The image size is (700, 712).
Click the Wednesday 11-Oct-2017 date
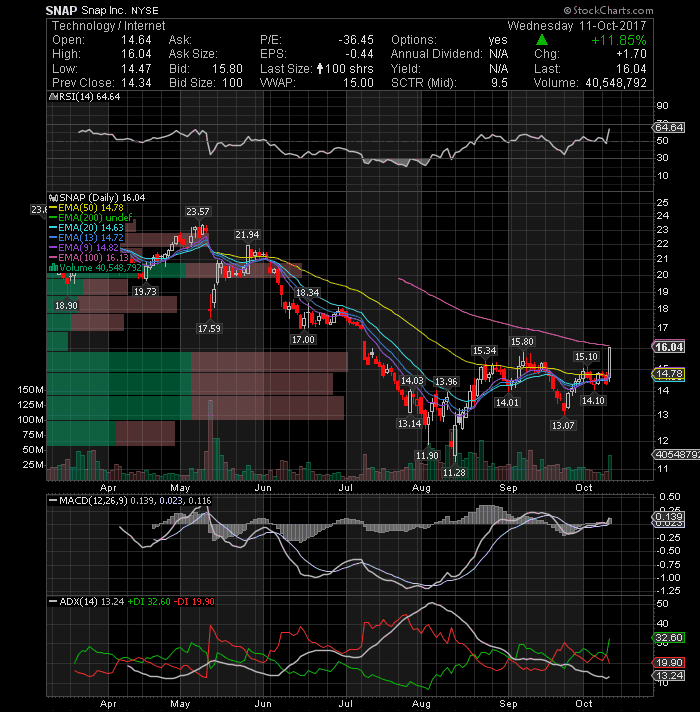(577, 26)
